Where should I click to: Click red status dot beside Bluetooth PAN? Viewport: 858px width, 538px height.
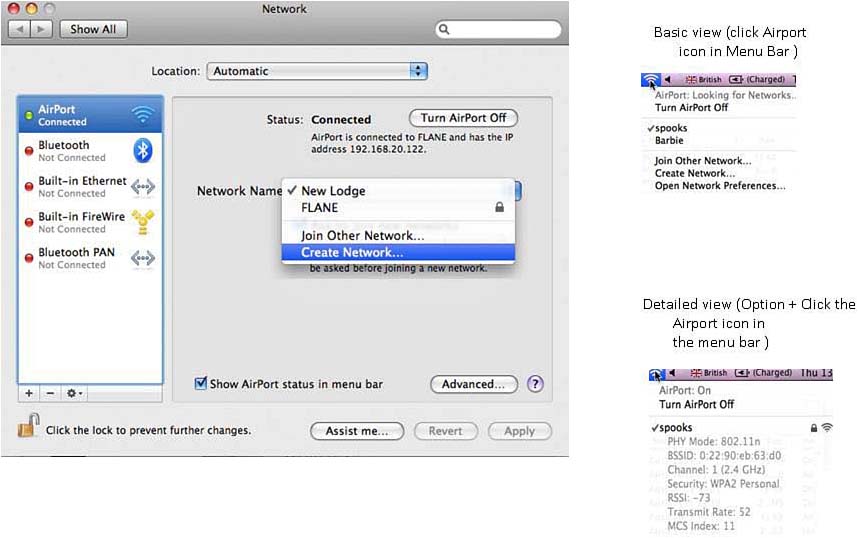click(29, 258)
